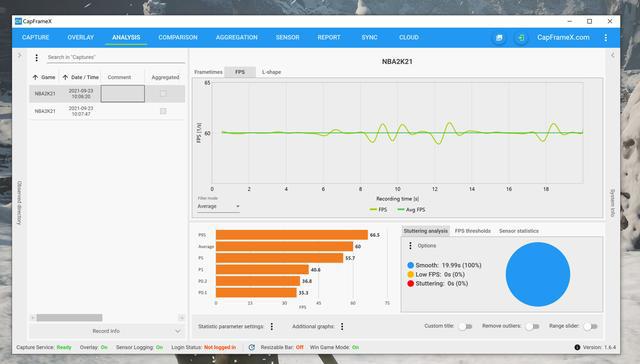The height and width of the screenshot is (364, 640).
Task: Click the Comment column header
Action: point(119,77)
